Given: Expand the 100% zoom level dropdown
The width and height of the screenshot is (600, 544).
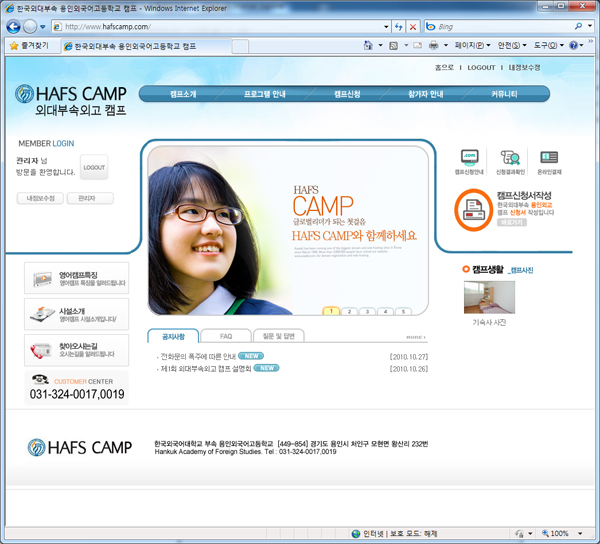Looking at the screenshot, I should pos(580,533).
